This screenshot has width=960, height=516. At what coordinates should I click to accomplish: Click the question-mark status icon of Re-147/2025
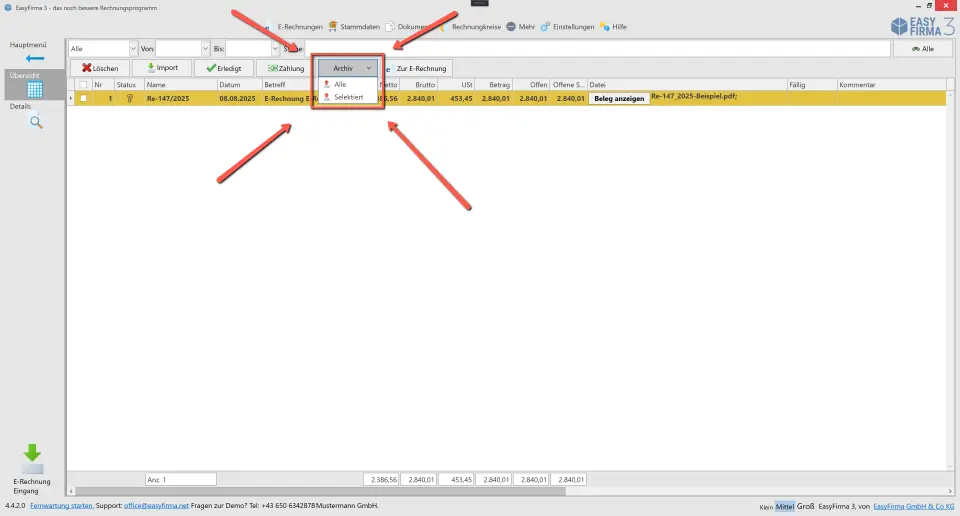[x=129, y=98]
